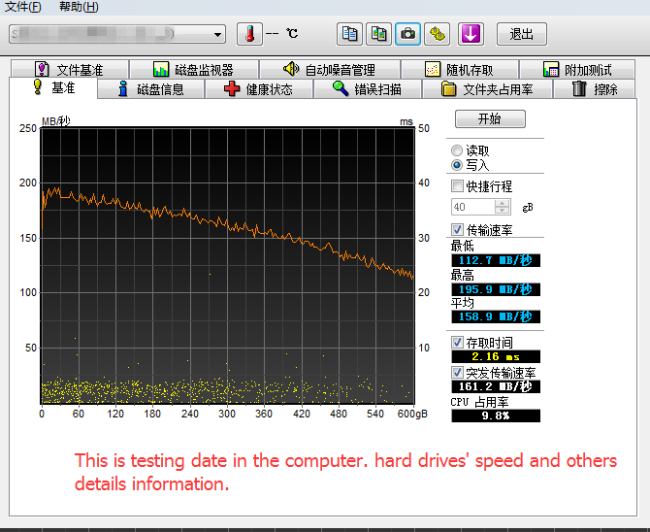Open the 帮助(H) menu
Image resolution: width=650 pixels, height=532 pixels.
tap(79, 7)
